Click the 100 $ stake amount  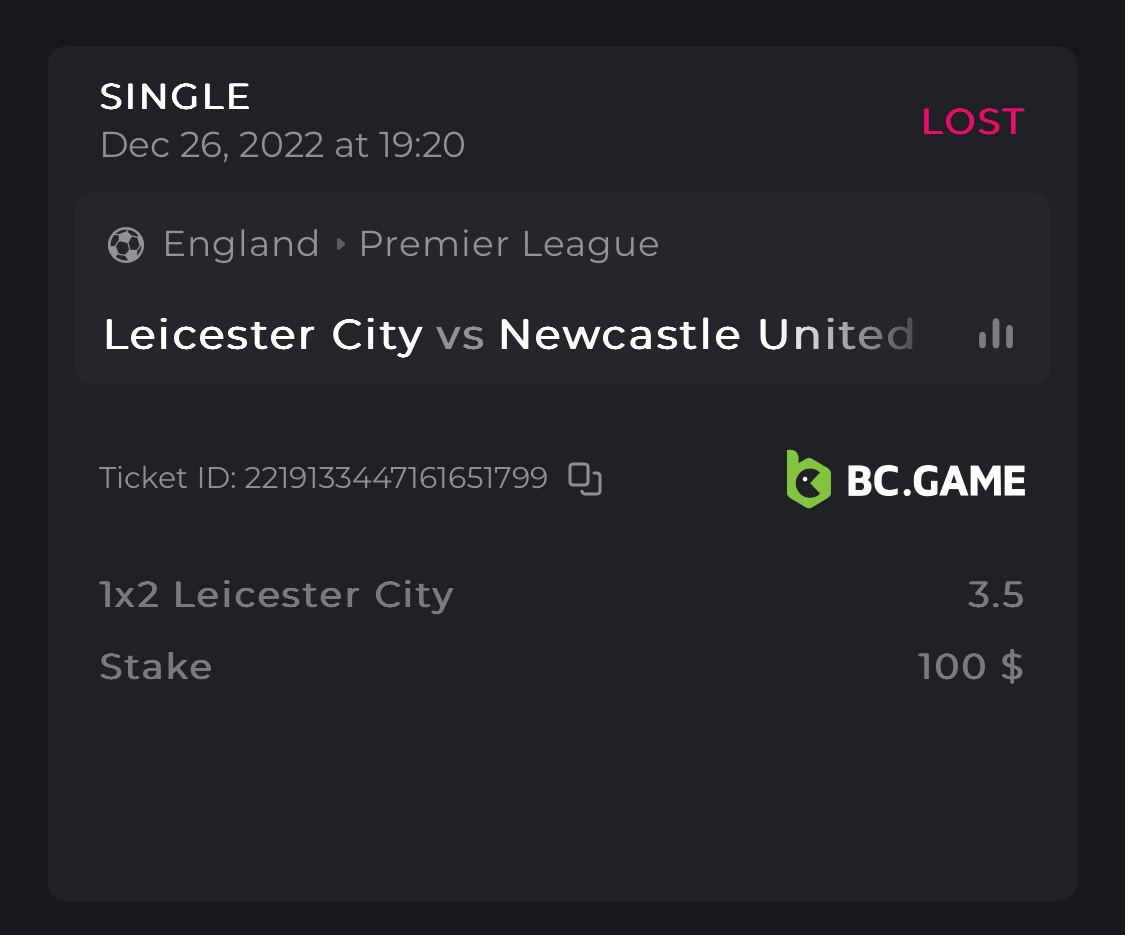click(970, 666)
